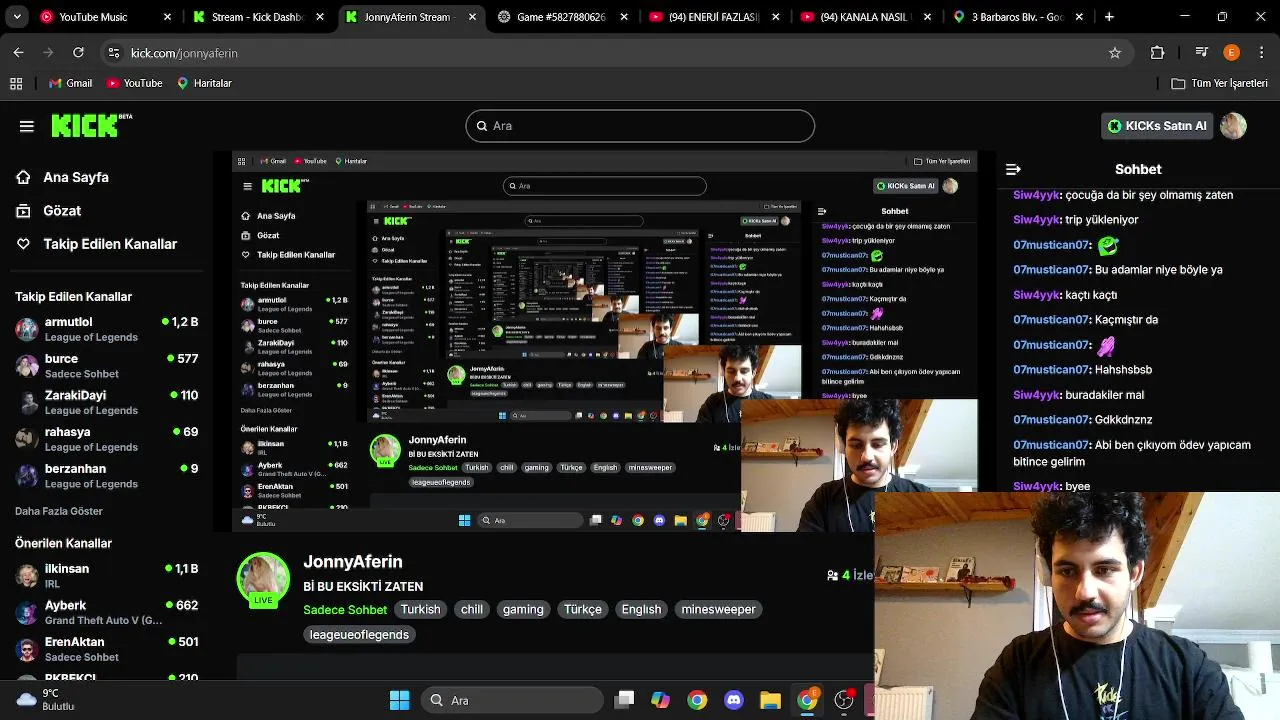Go back in browser history
Image resolution: width=1280 pixels, height=720 pixels.
pos(18,53)
